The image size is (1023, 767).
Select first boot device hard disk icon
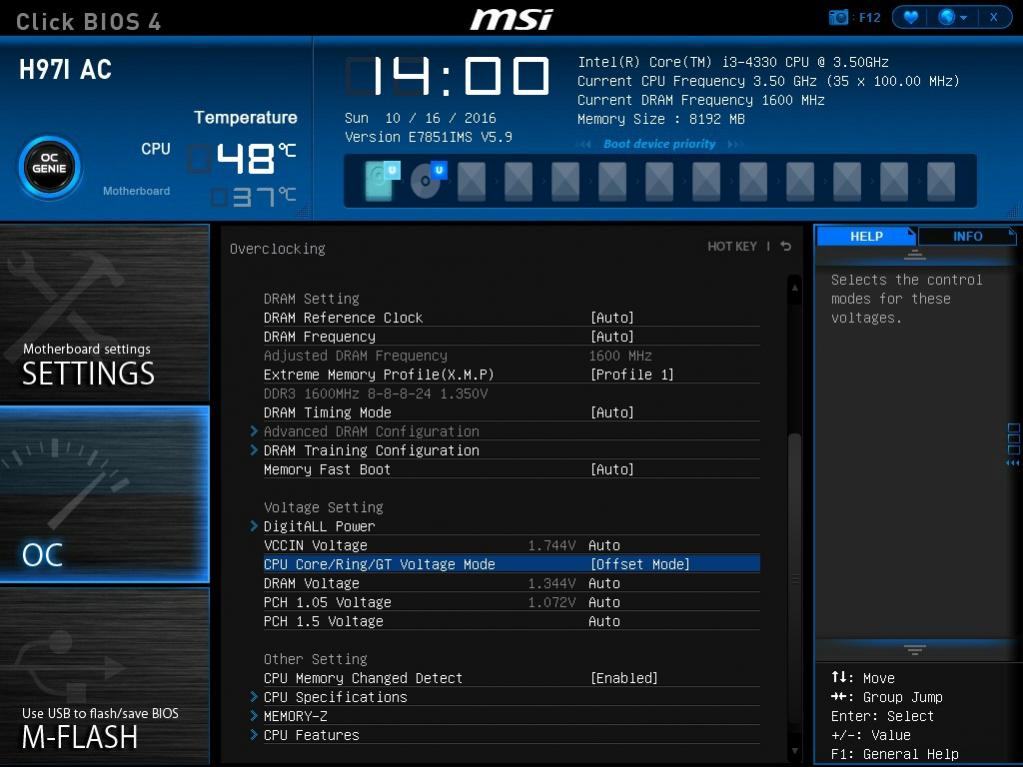click(381, 181)
